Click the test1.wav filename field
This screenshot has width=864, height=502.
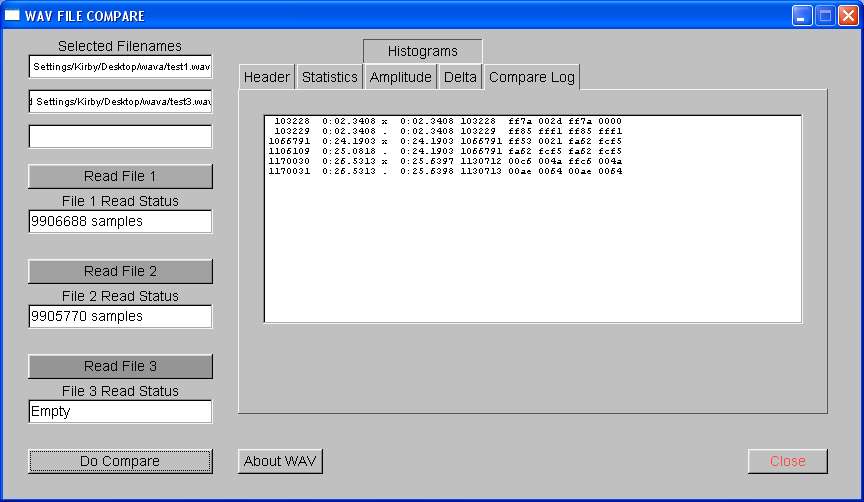120,67
